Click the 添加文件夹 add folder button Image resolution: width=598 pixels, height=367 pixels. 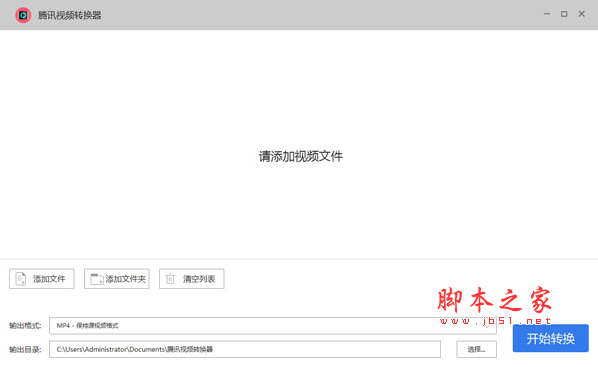tap(117, 279)
